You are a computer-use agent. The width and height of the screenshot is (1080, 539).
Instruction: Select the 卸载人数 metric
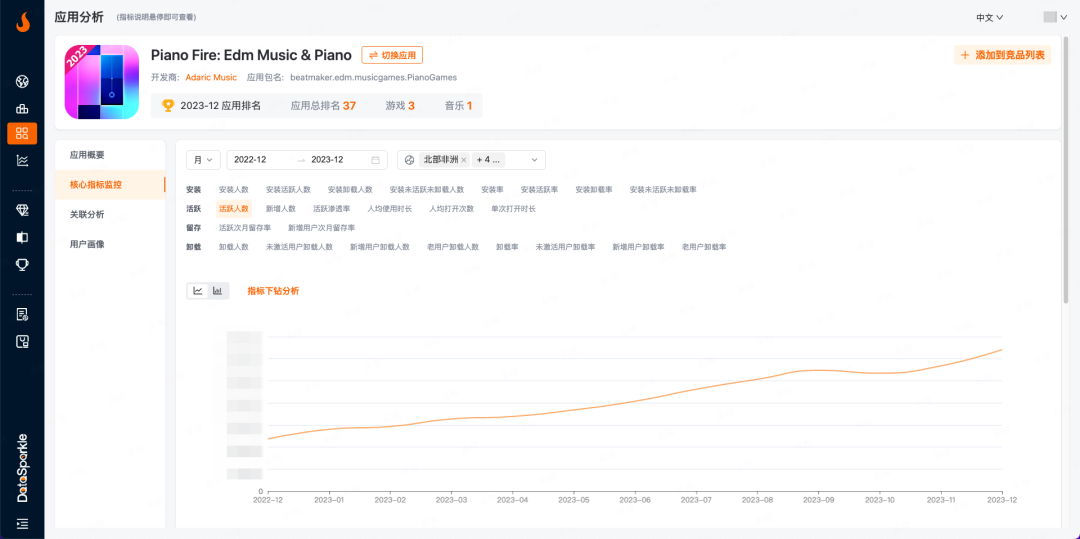(233, 246)
